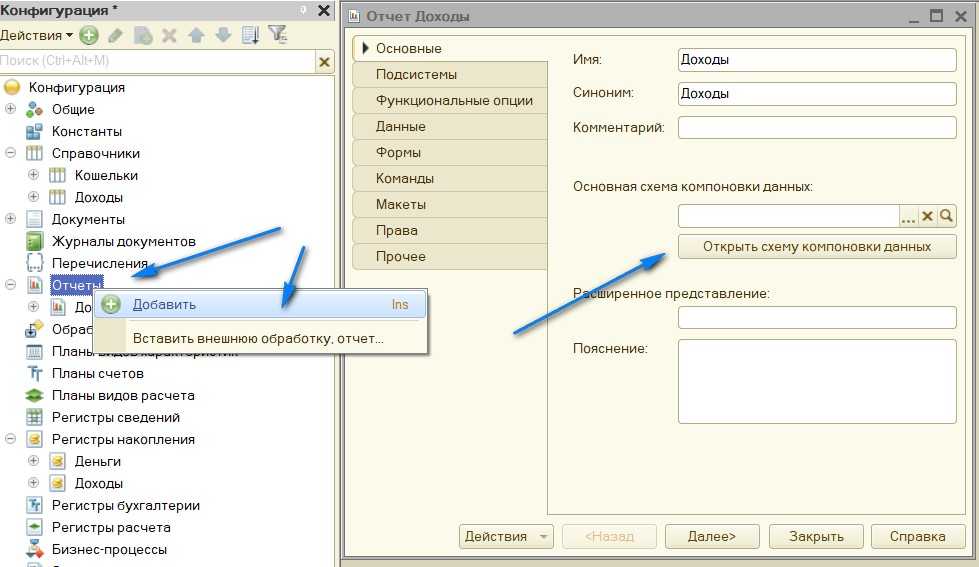The image size is (979, 567).
Task: Click the Синоним input field
Action: pos(817,94)
